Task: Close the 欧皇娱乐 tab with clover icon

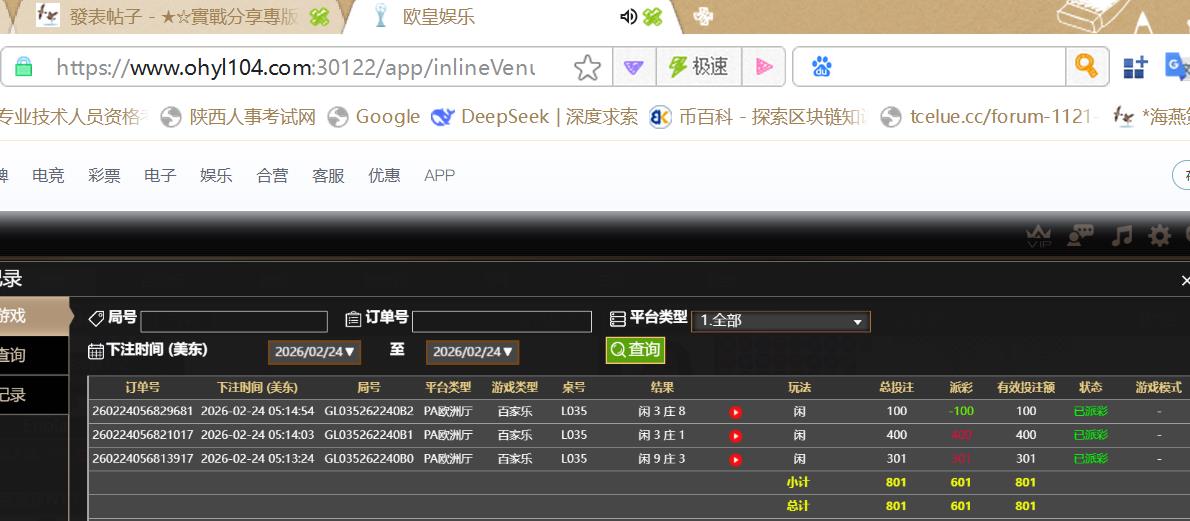Action: coord(653,17)
